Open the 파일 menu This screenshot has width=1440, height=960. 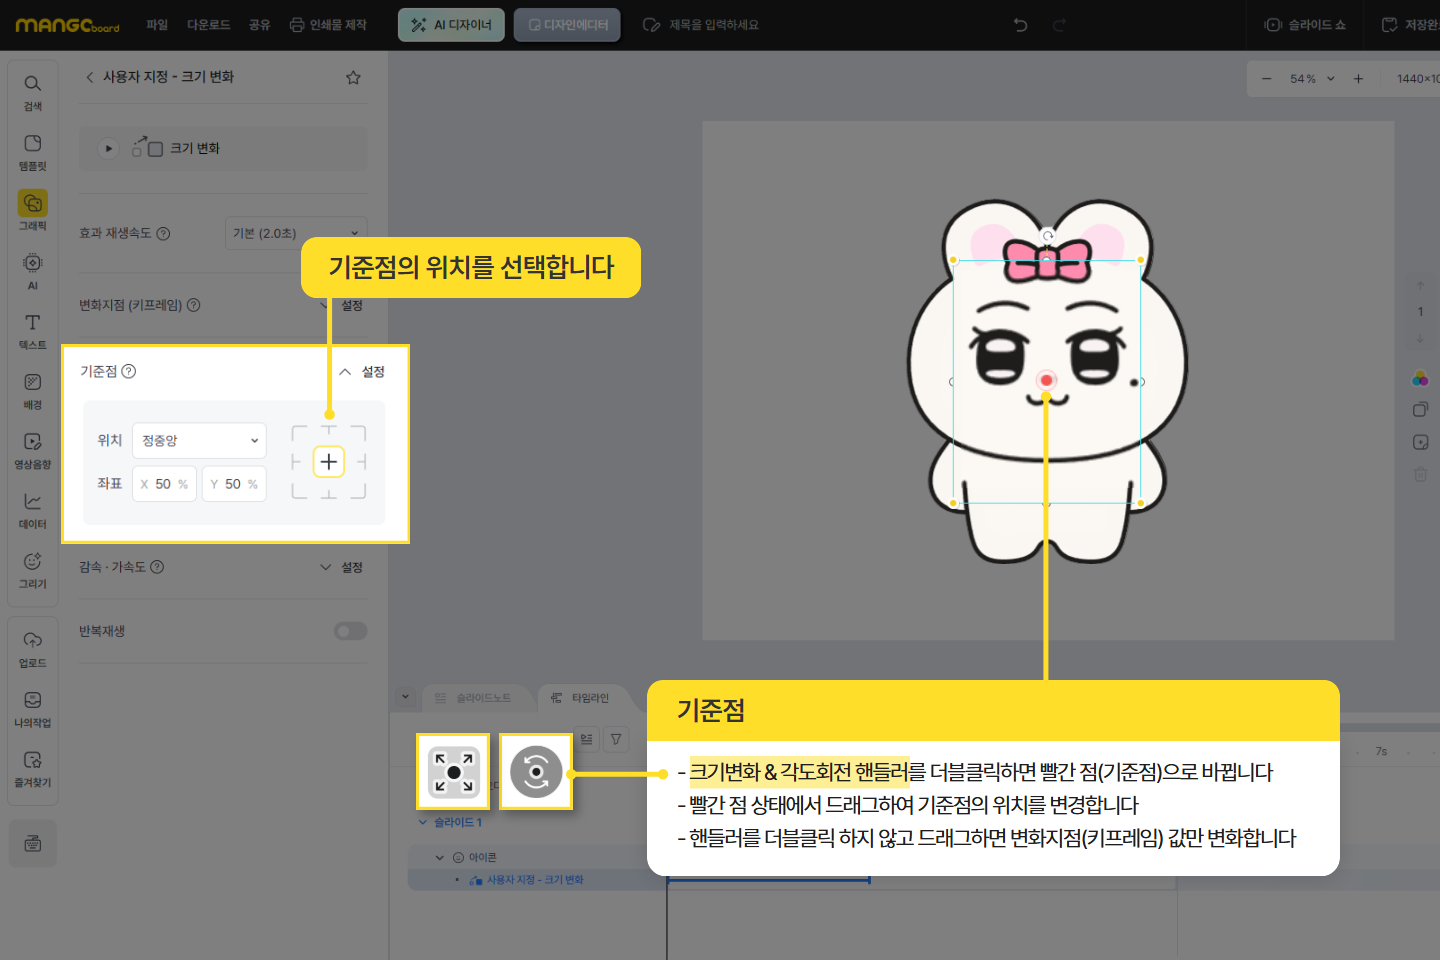(x=157, y=25)
